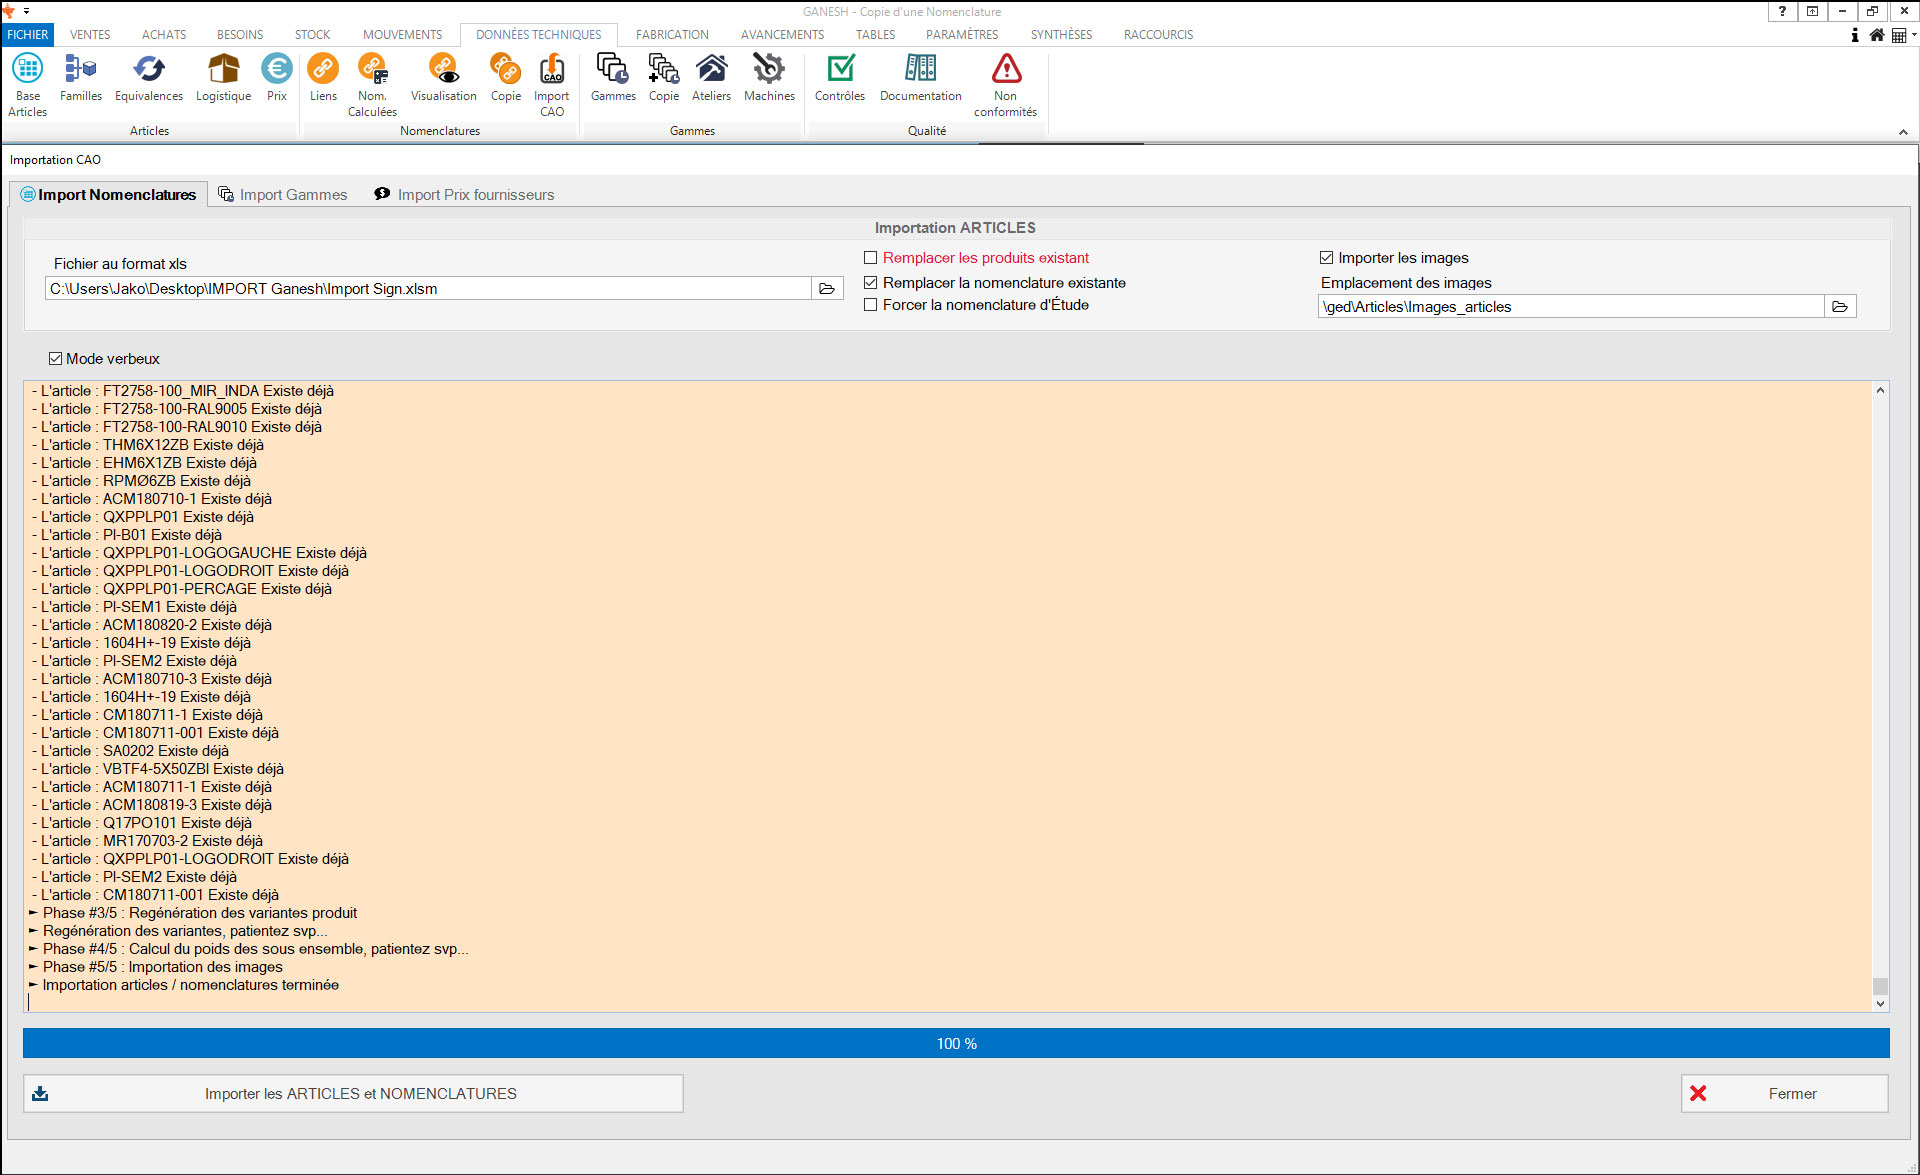Enable Remplacer les produits existant checkbox
1920x1175 pixels.
tap(871, 258)
